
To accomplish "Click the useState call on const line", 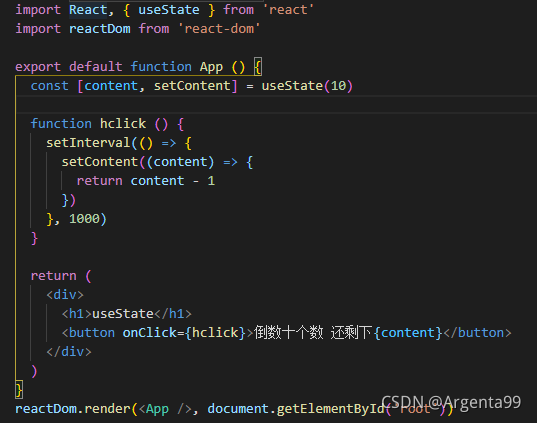I will click(292, 86).
